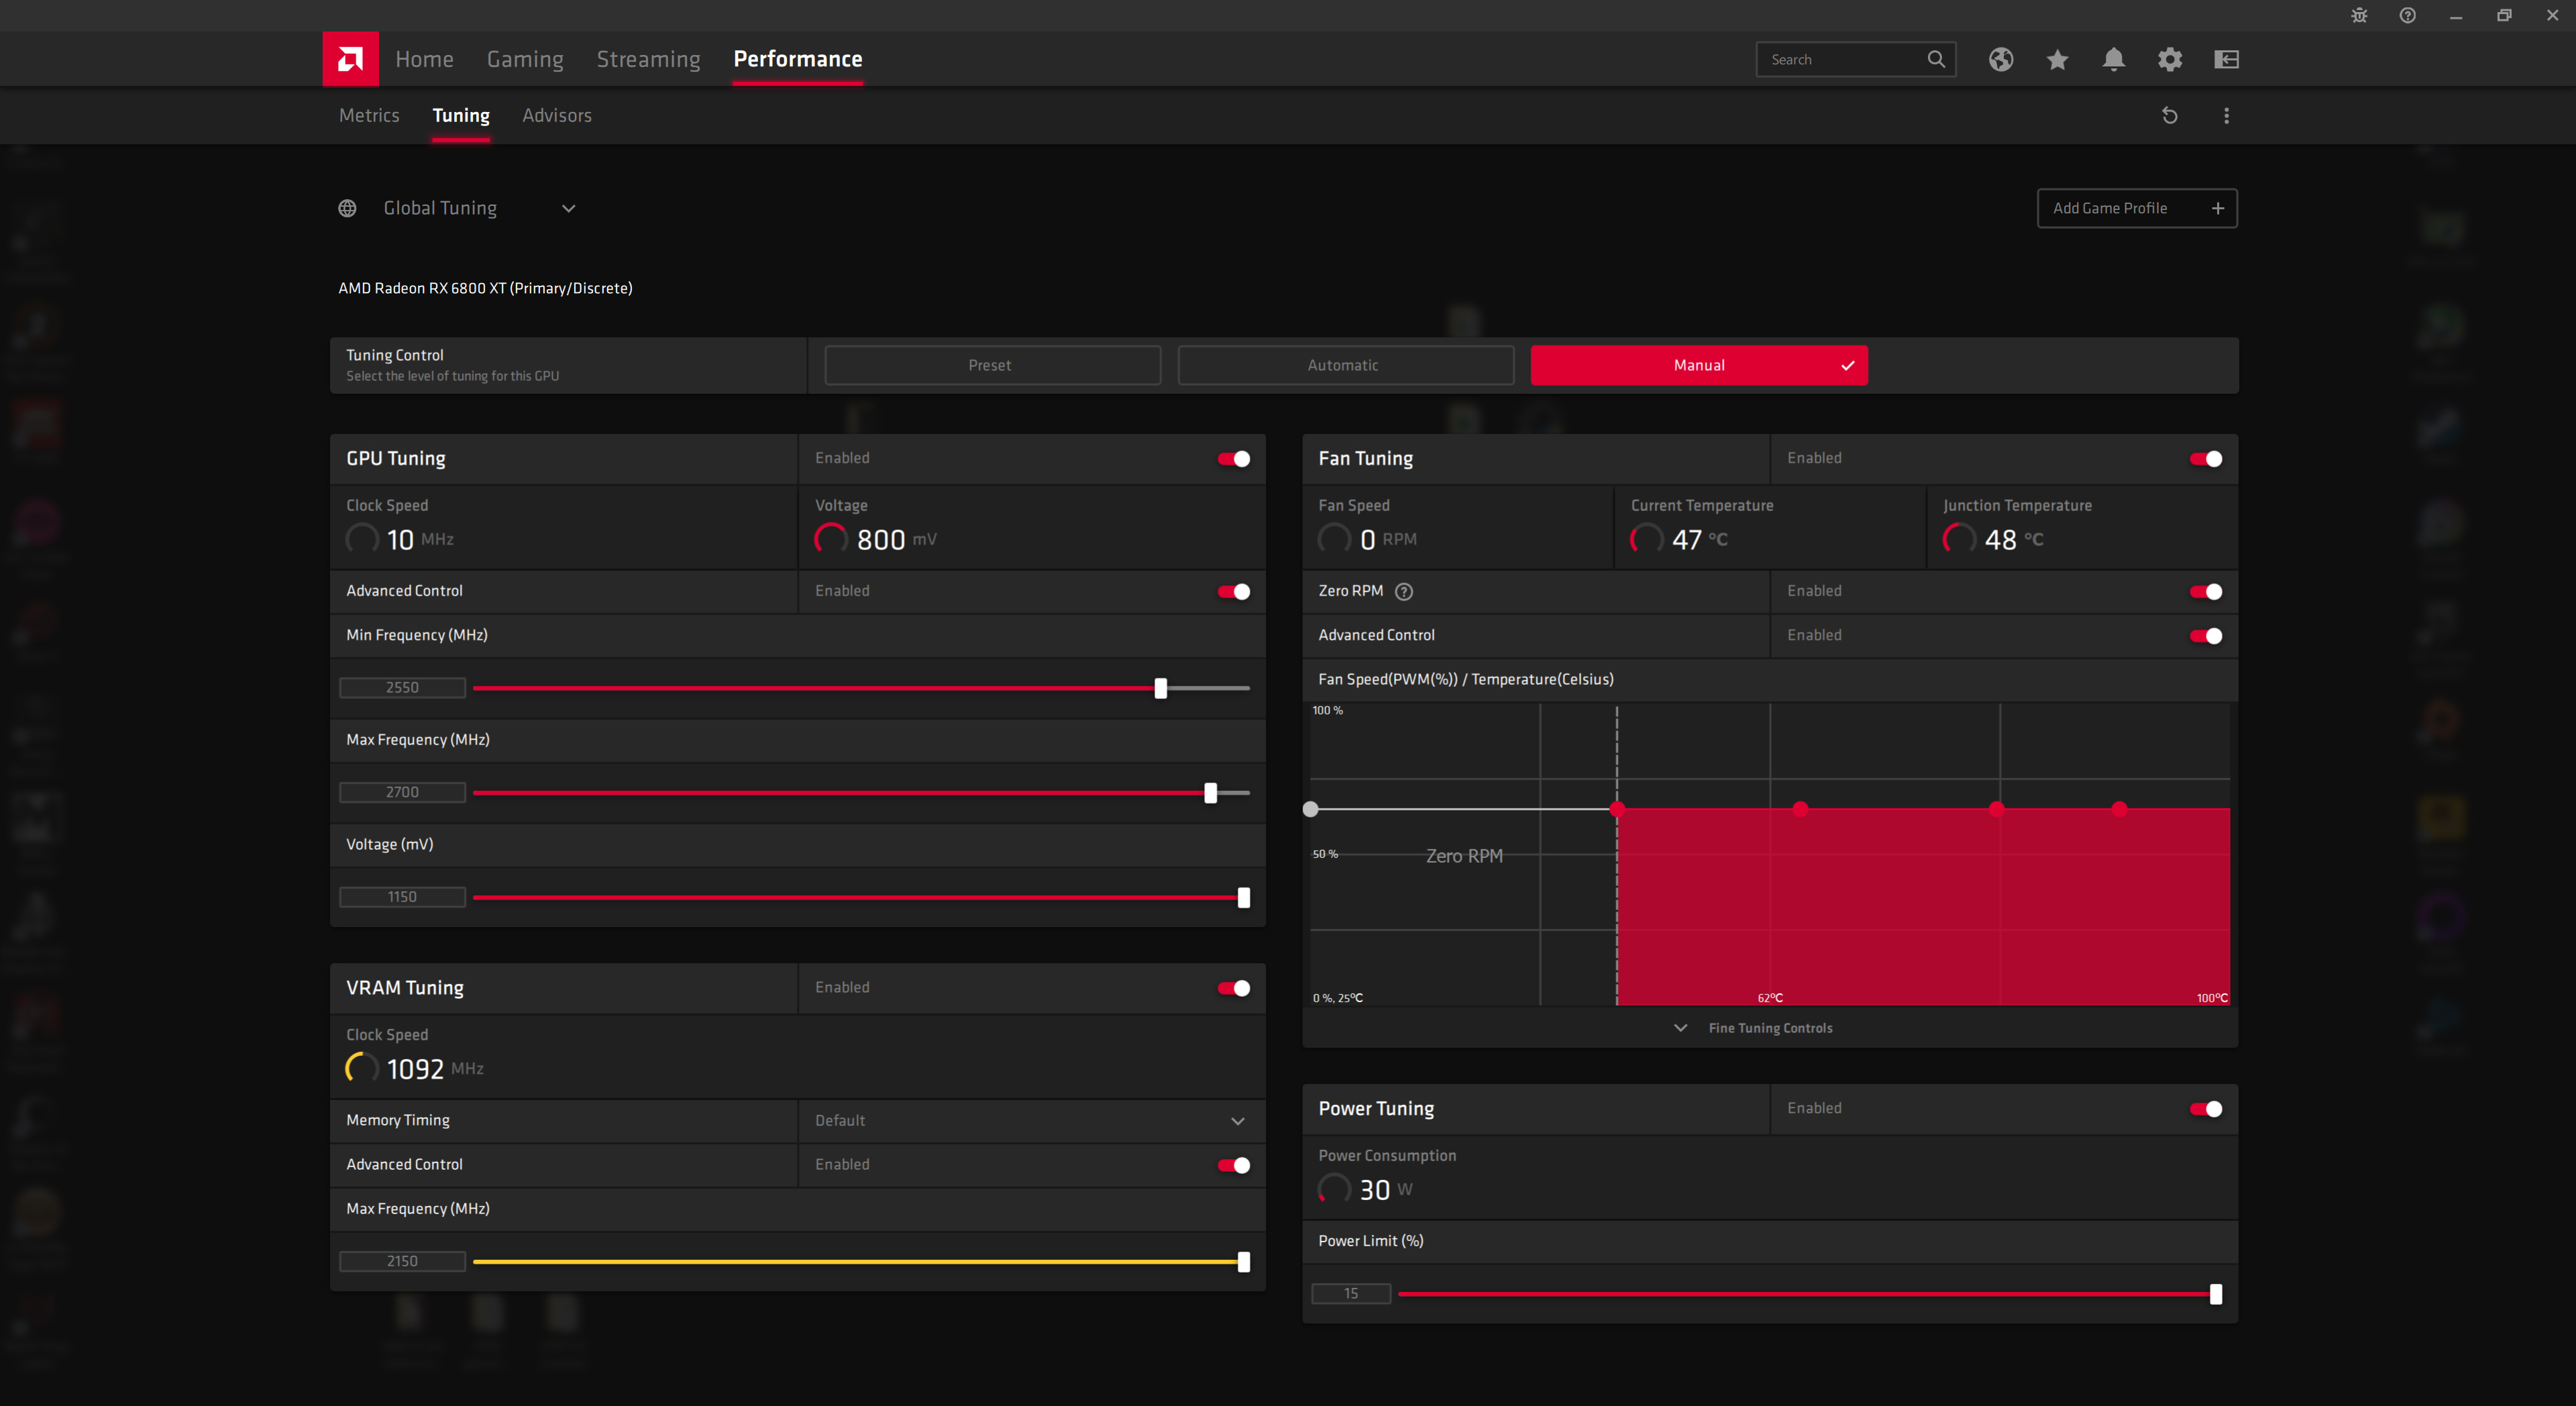2576x1406 pixels.
Task: Click the Min Frequency slider handle
Action: click(x=1160, y=688)
